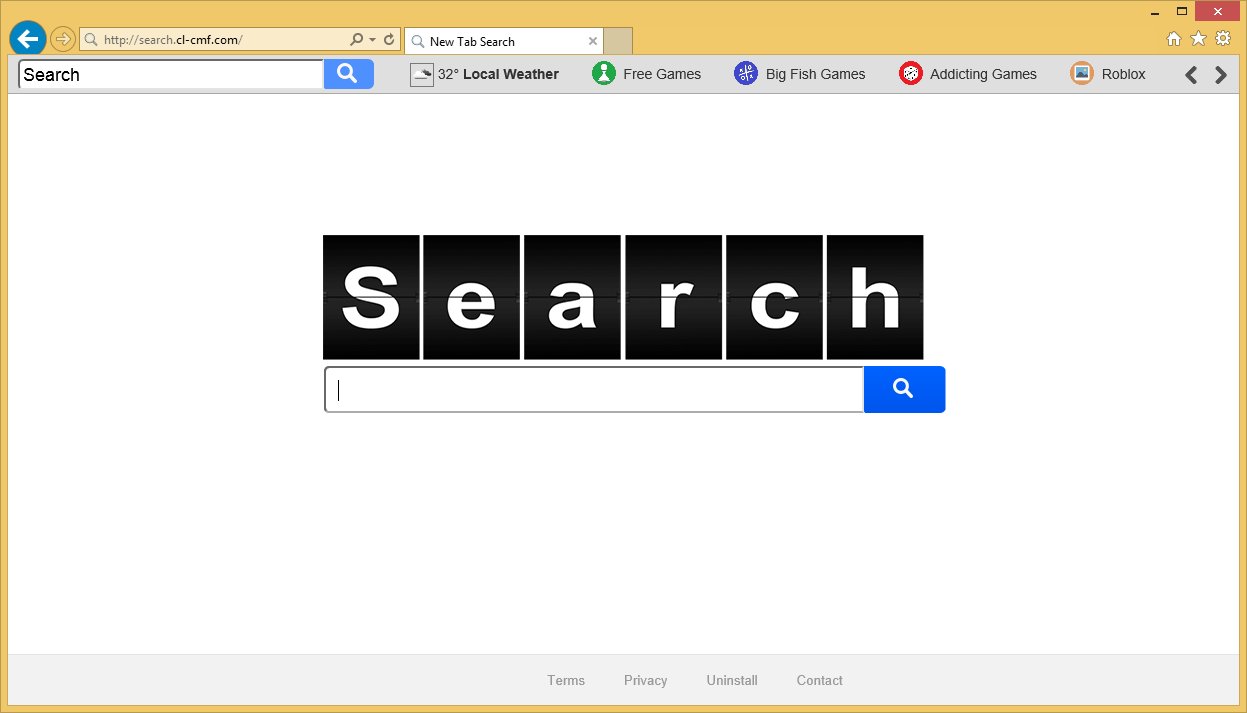Show next toolbar links with right chevron

(1220, 74)
